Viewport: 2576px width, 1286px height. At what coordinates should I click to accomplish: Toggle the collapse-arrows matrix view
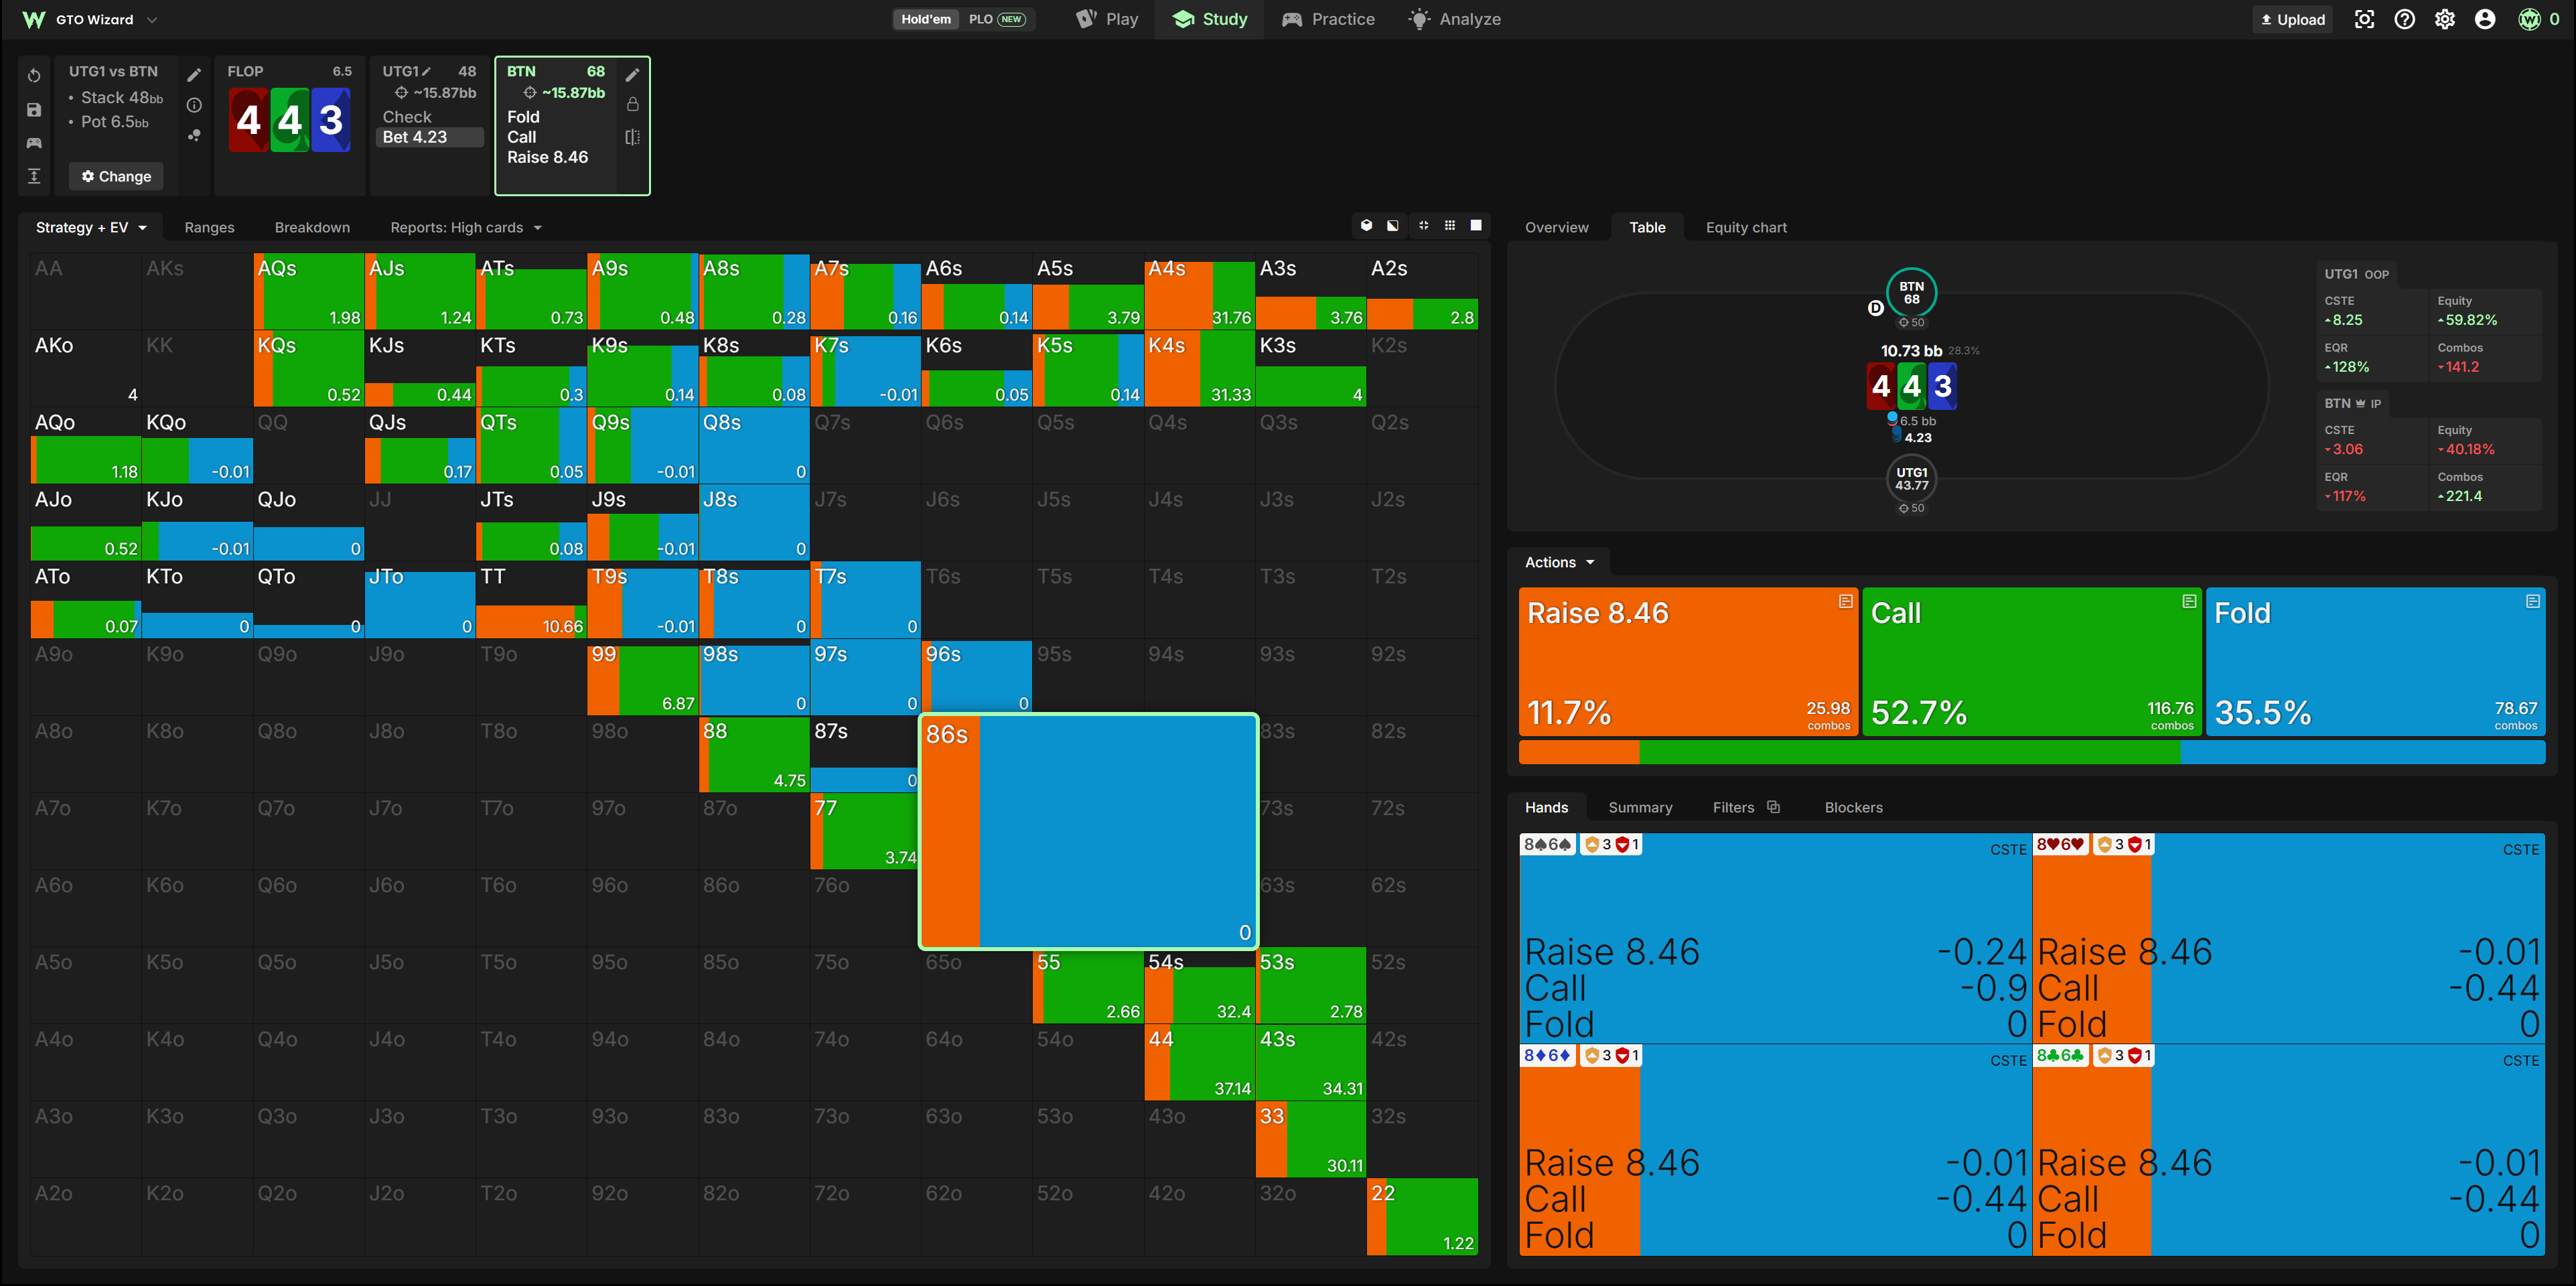(x=1423, y=226)
